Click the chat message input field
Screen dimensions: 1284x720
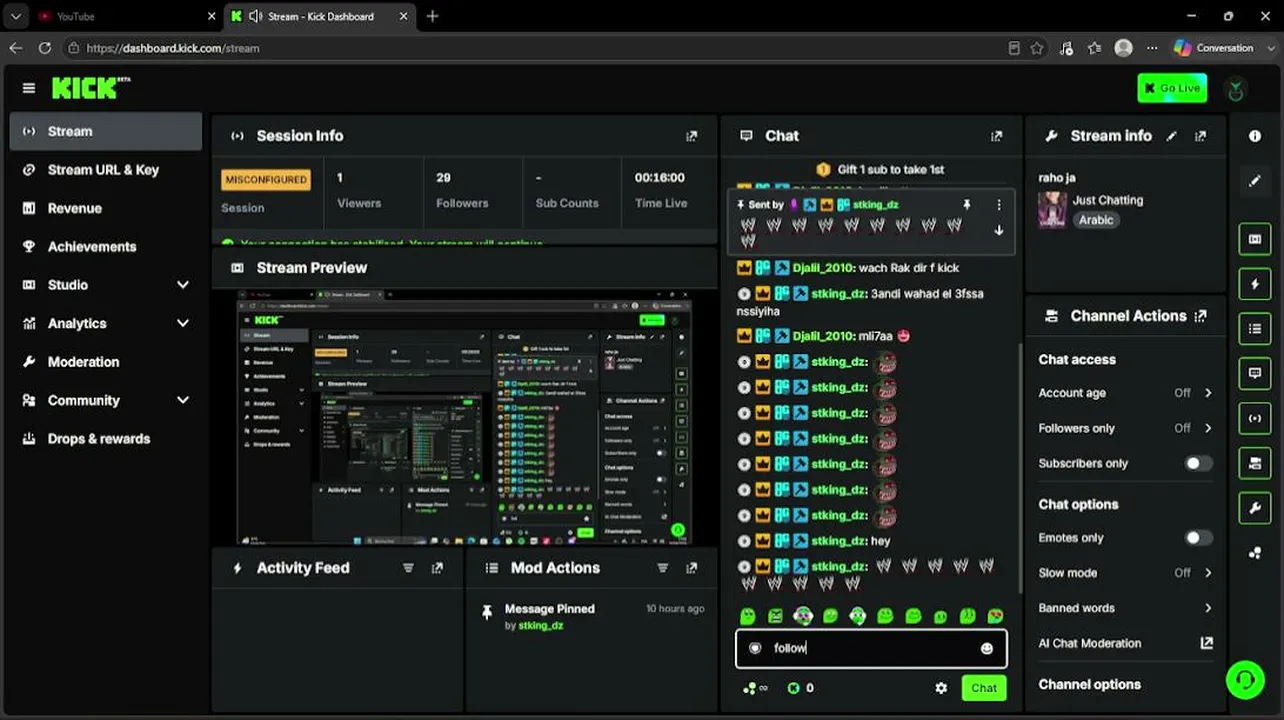[871, 648]
